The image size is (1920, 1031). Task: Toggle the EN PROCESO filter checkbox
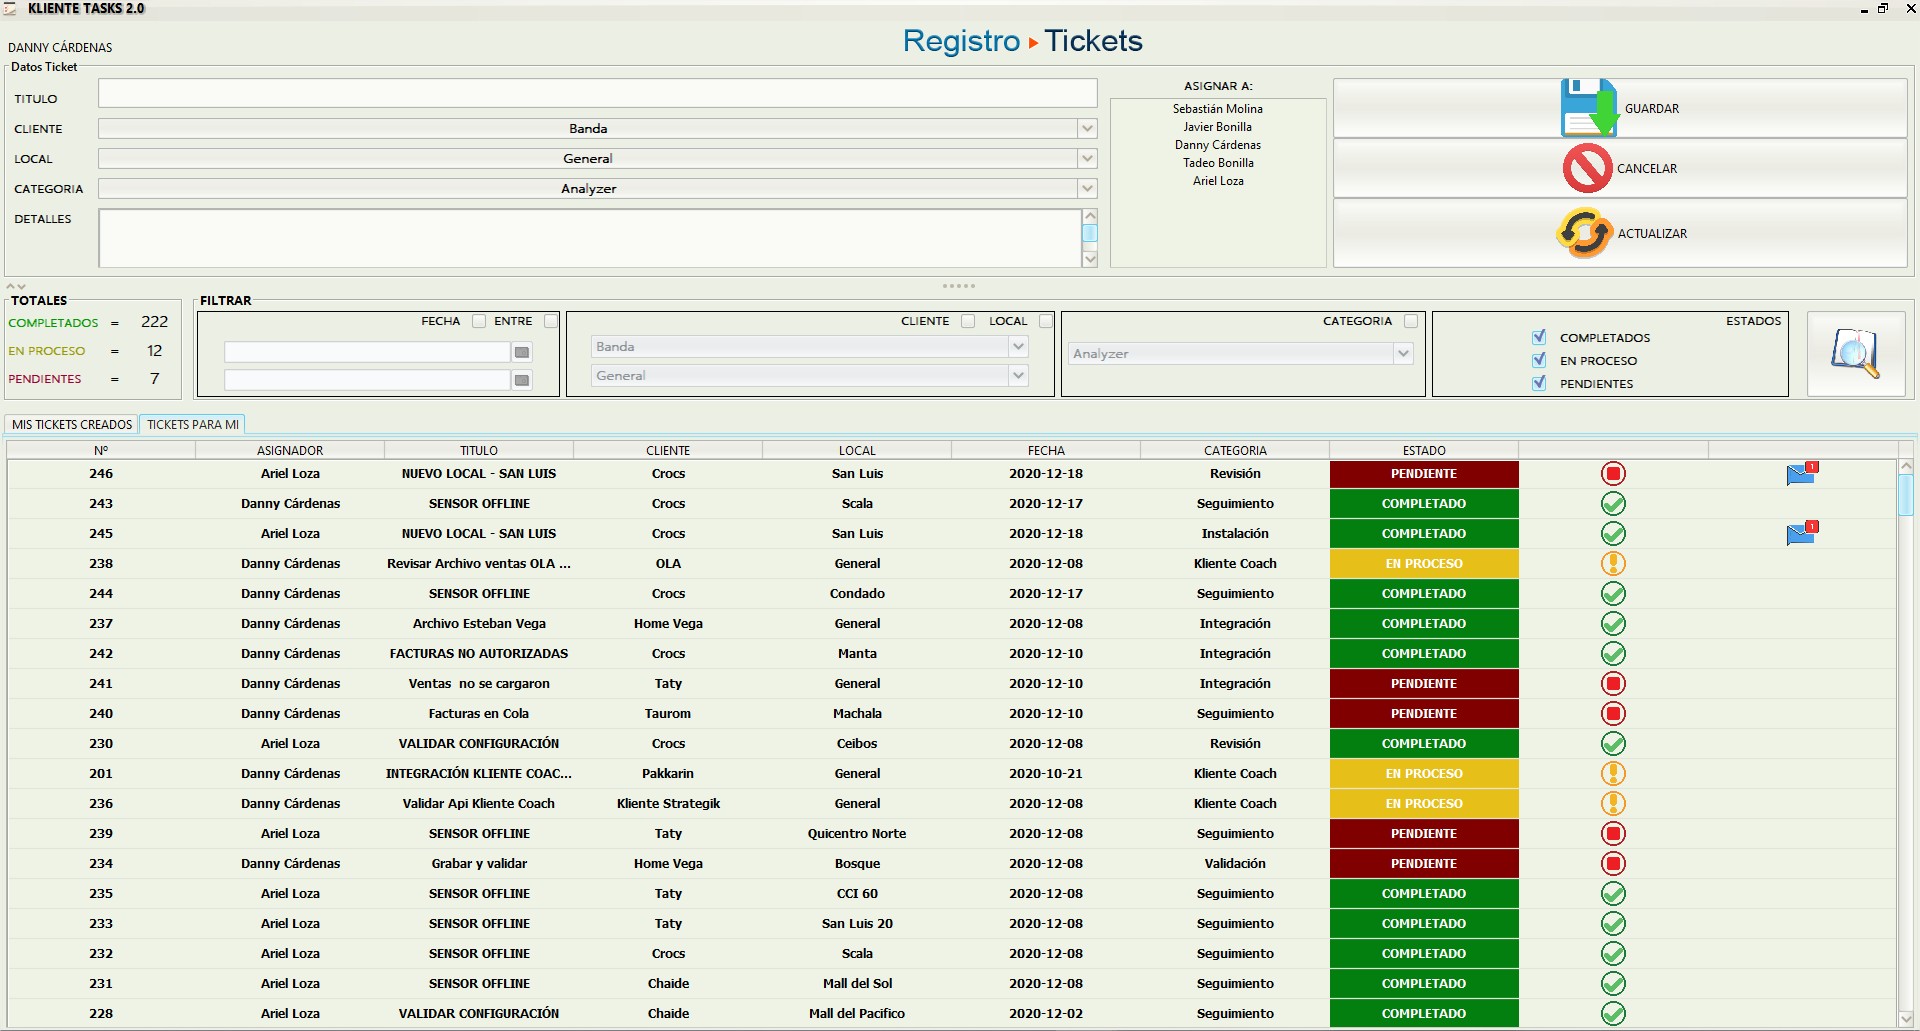(x=1537, y=360)
